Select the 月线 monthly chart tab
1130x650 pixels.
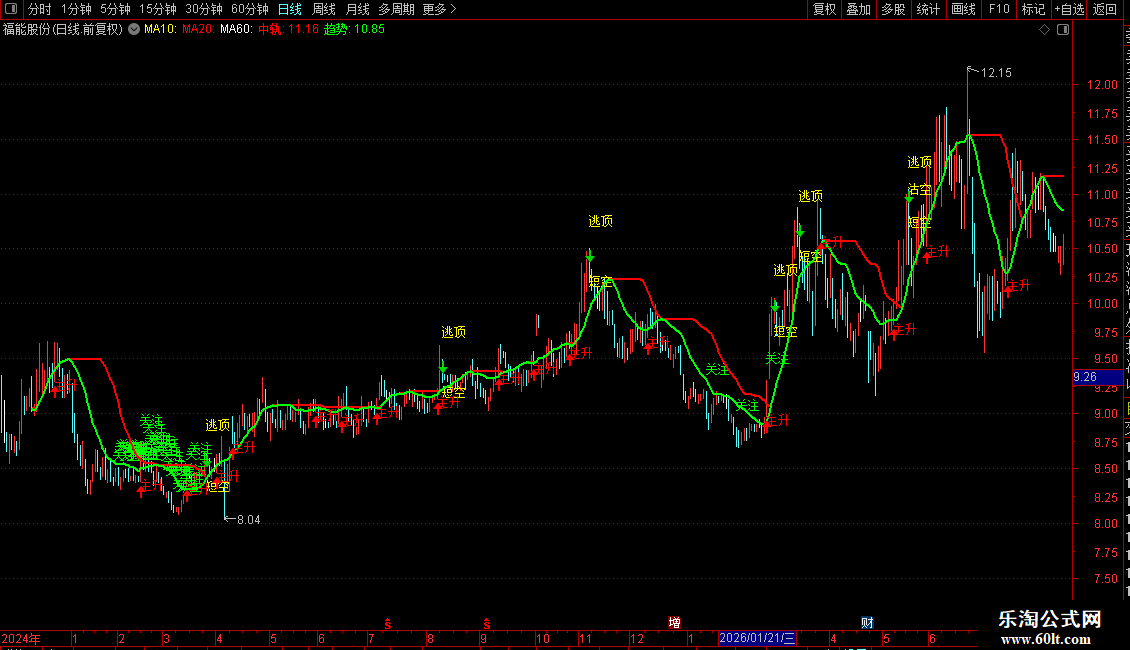tap(357, 9)
